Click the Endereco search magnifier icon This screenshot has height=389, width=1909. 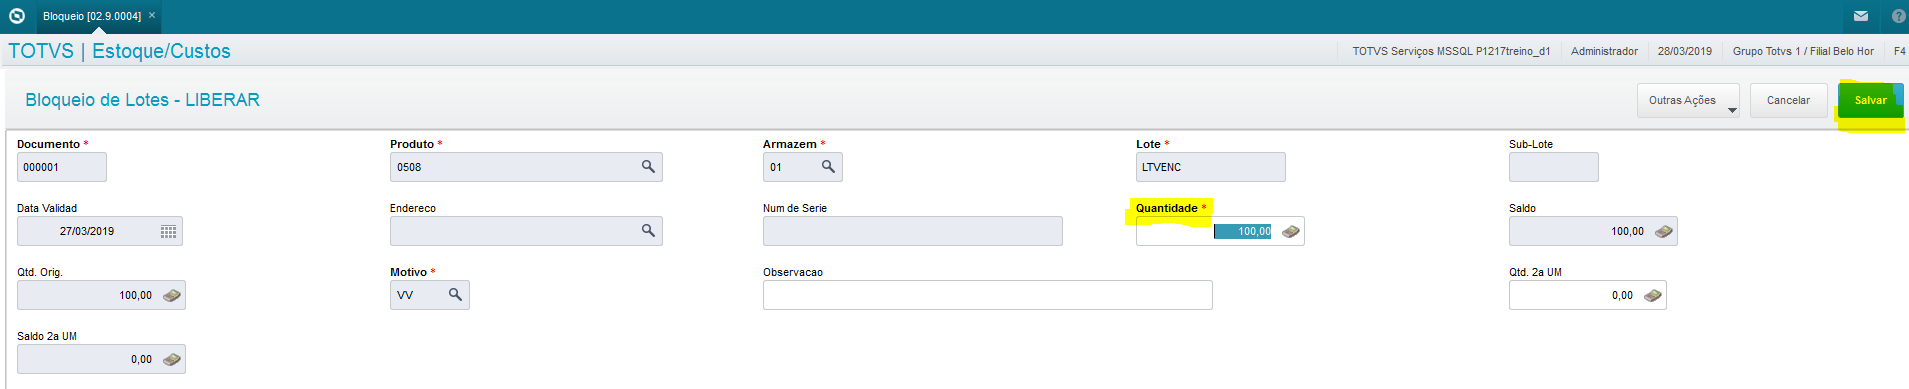(x=648, y=231)
